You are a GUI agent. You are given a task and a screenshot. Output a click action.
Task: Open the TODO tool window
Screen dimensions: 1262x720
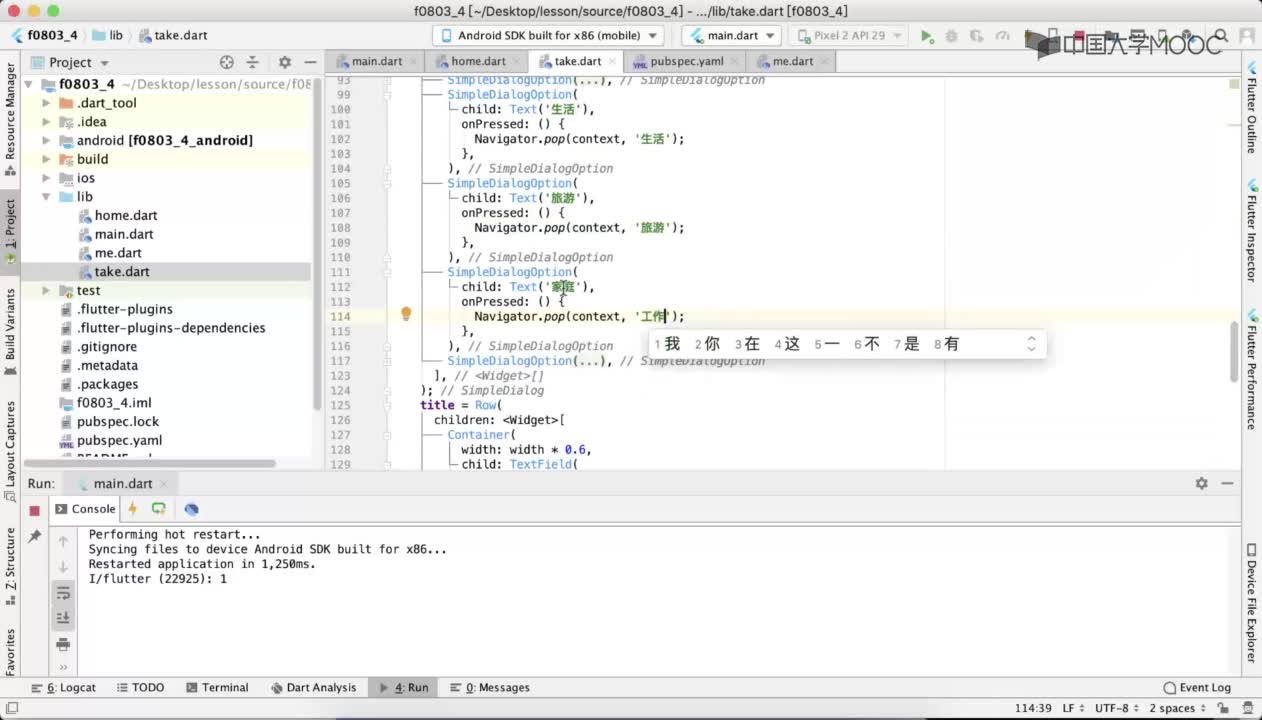[139, 688]
